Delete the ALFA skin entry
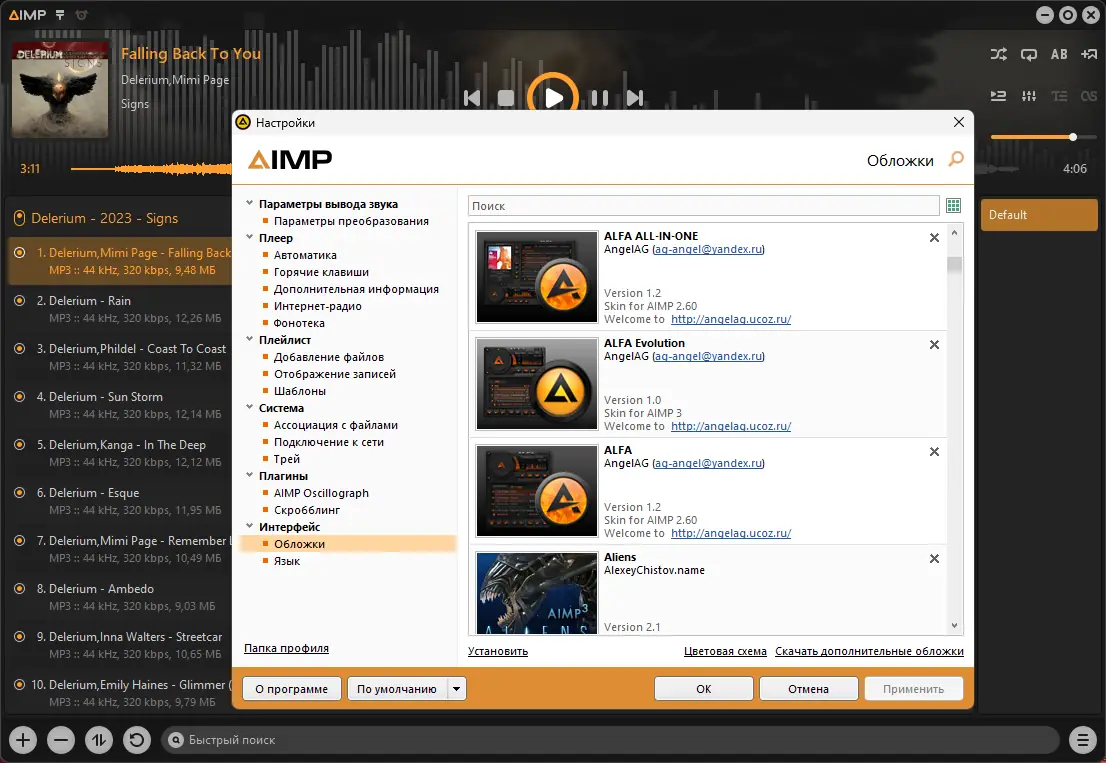1106x763 pixels. click(x=934, y=452)
